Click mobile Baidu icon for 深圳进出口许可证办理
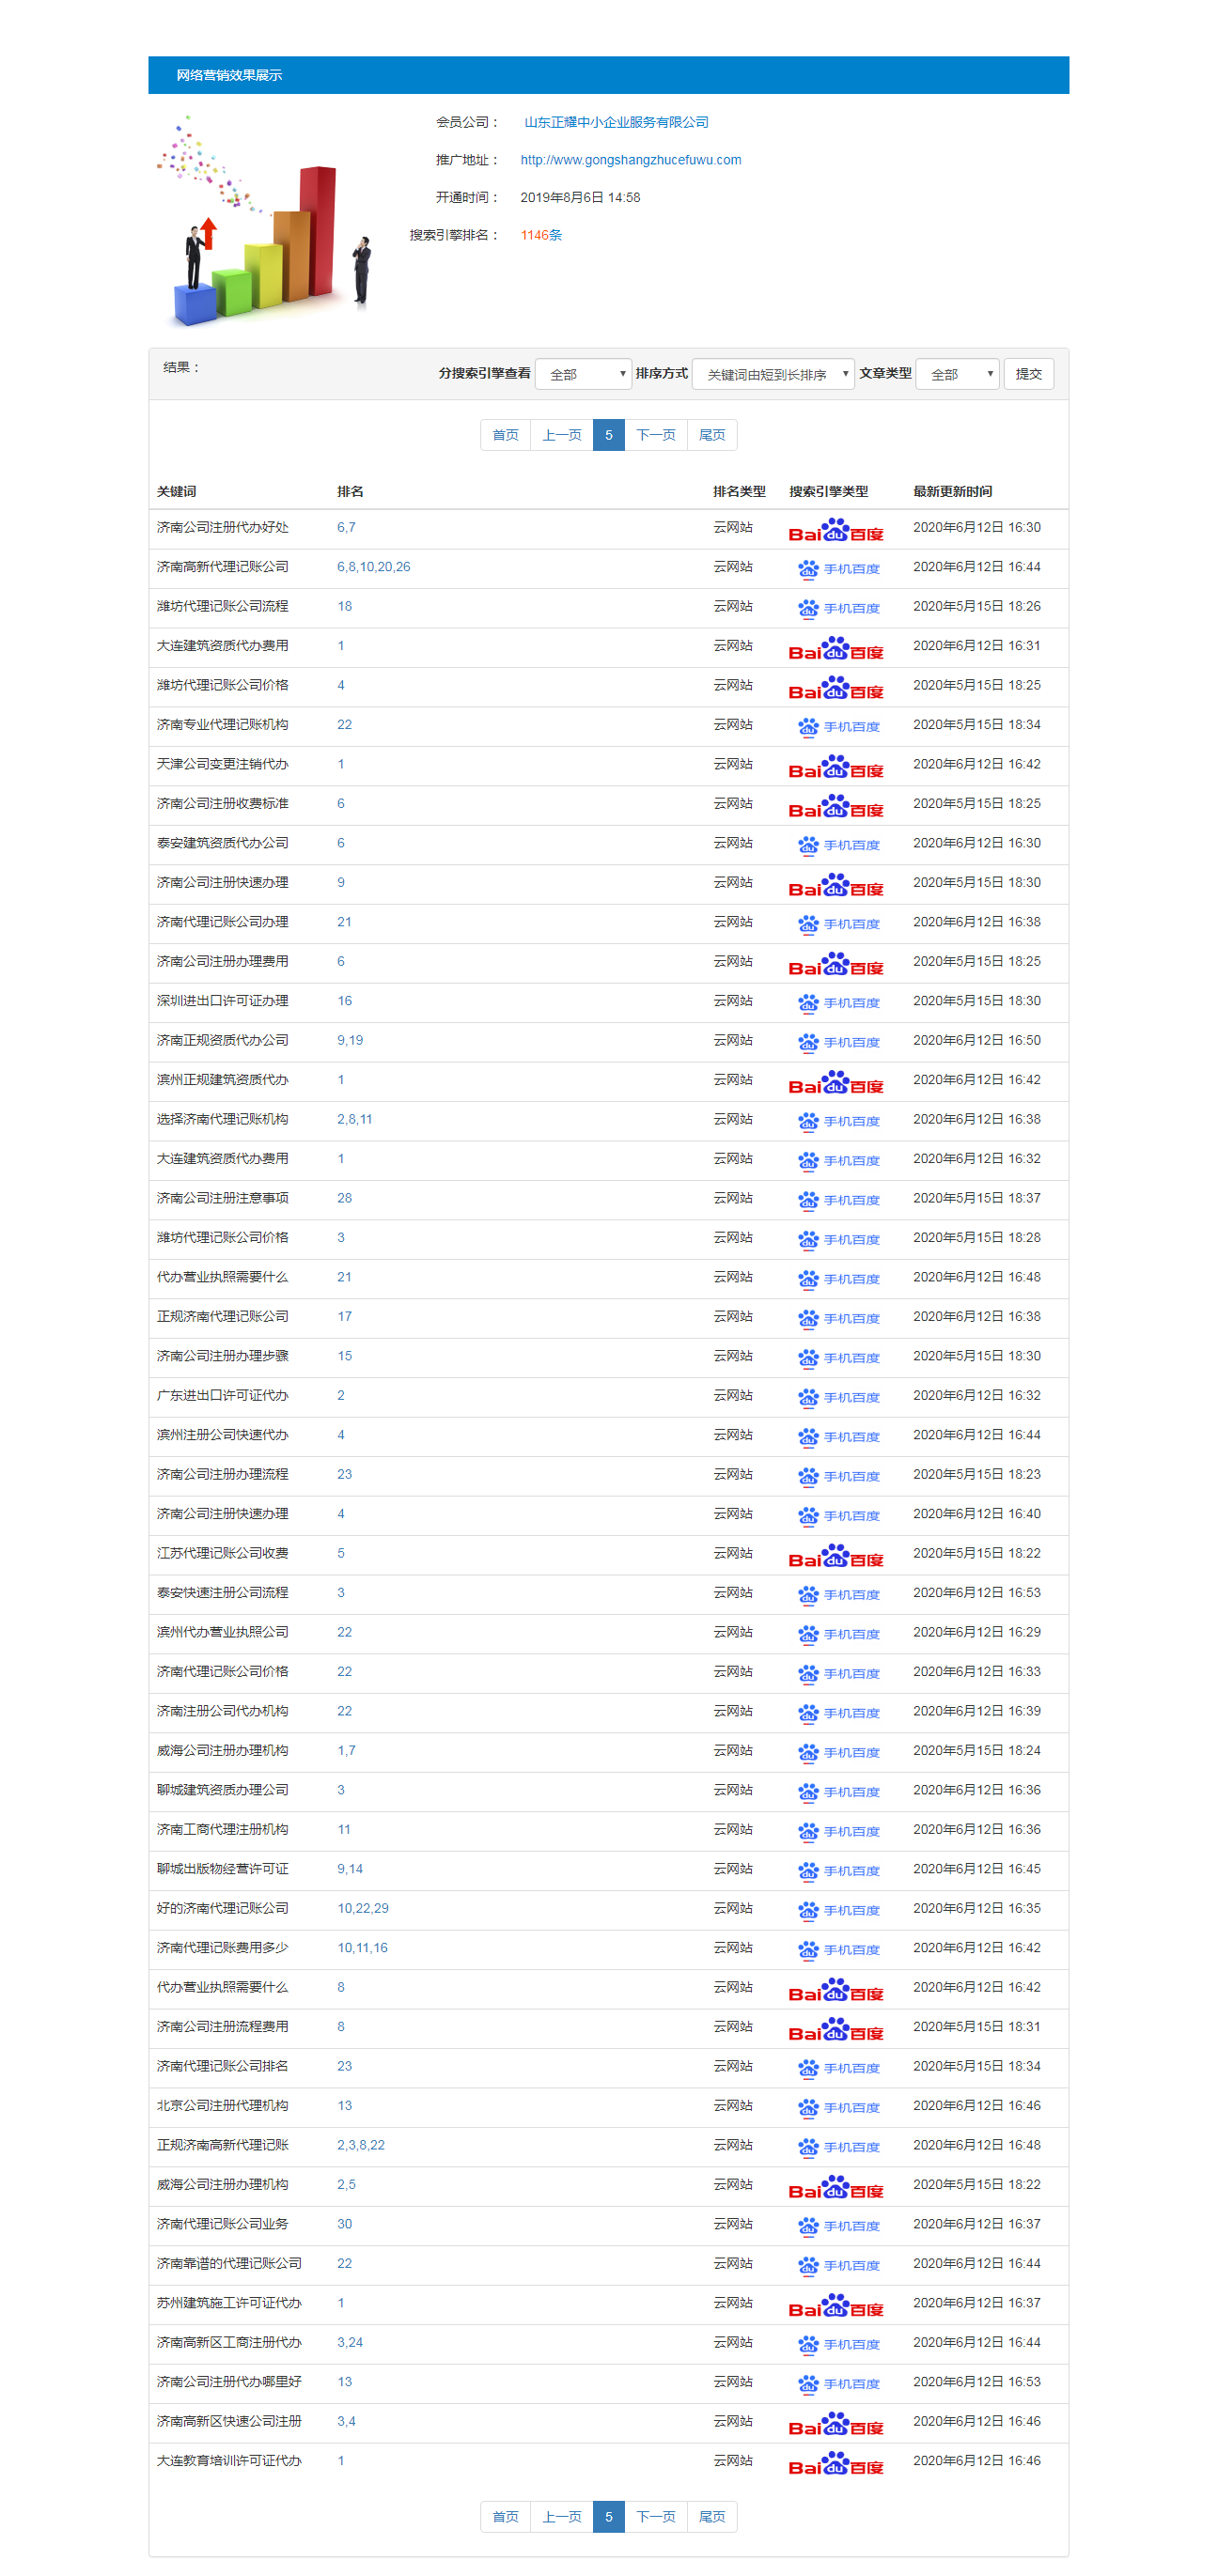This screenshot has height=2576, width=1218. [x=838, y=1003]
